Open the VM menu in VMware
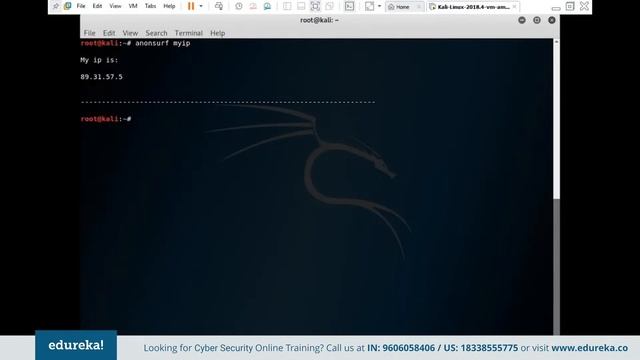 point(133,6)
